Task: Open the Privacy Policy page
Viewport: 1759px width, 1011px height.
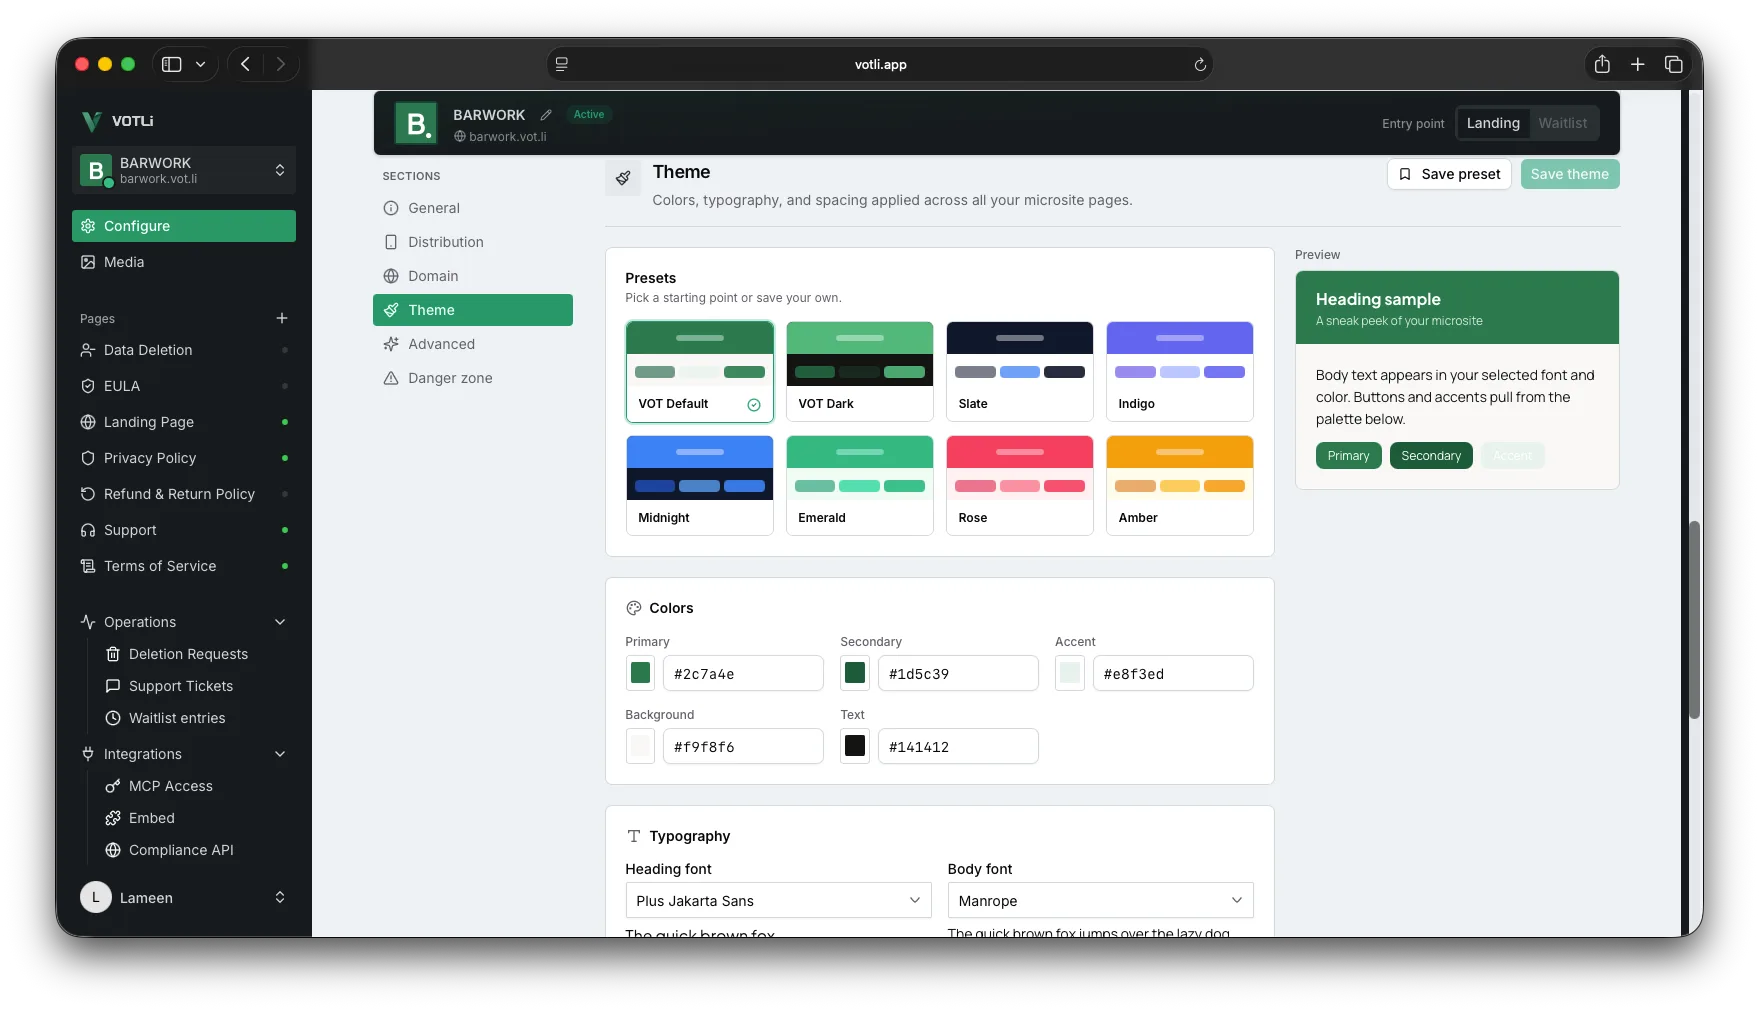Action: click(184, 458)
